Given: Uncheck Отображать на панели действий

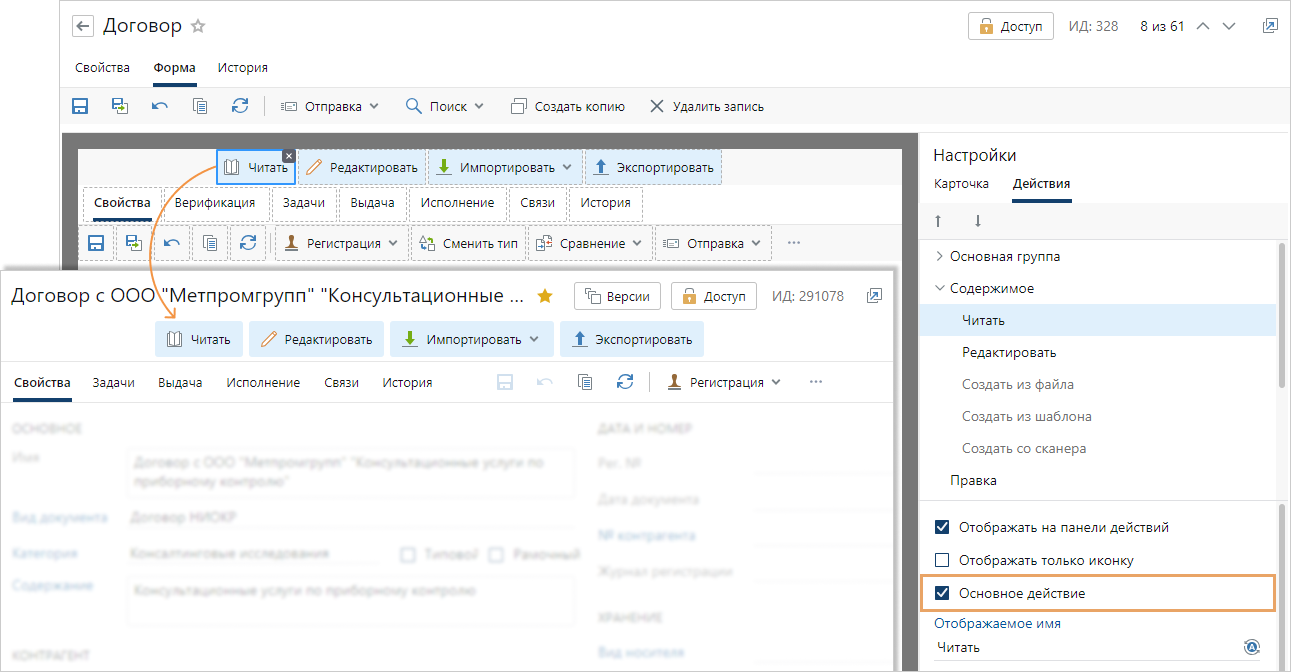Looking at the screenshot, I should click(x=941, y=527).
